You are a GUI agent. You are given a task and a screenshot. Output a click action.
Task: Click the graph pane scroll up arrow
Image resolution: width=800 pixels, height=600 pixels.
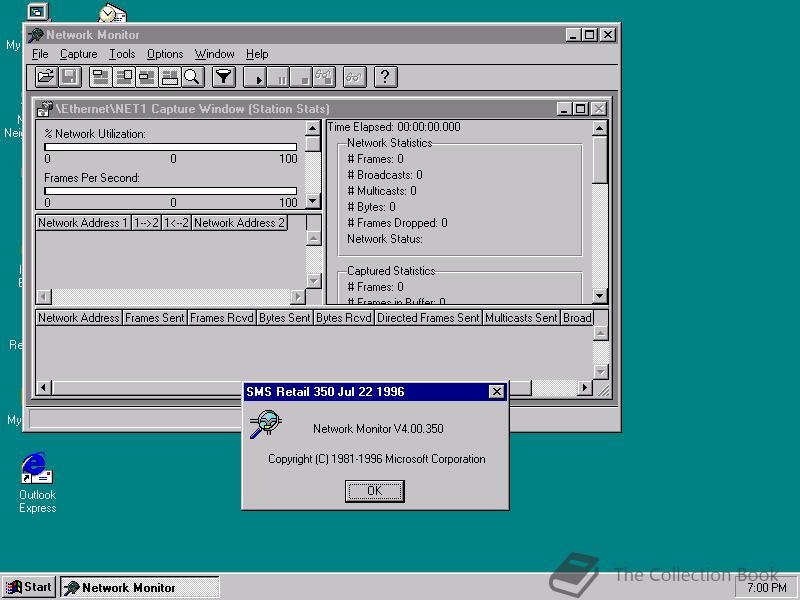pyautogui.click(x=313, y=128)
